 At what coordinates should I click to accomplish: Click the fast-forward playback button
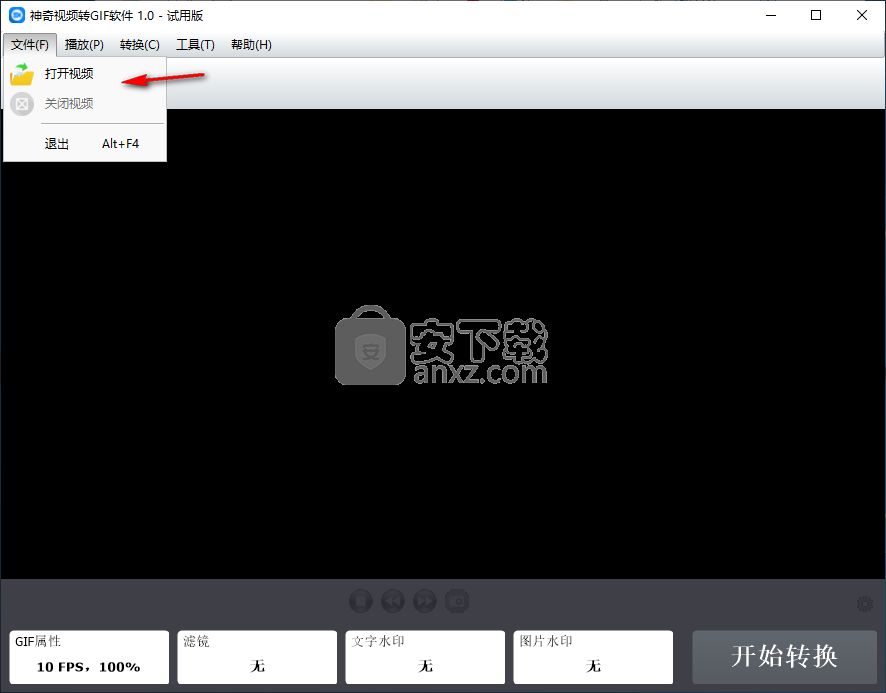click(x=425, y=601)
